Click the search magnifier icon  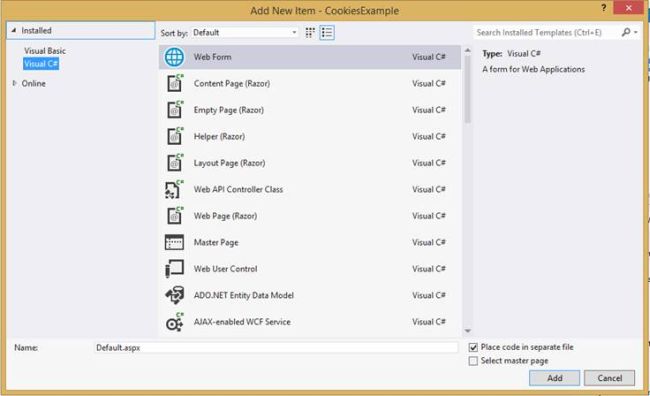pos(626,32)
